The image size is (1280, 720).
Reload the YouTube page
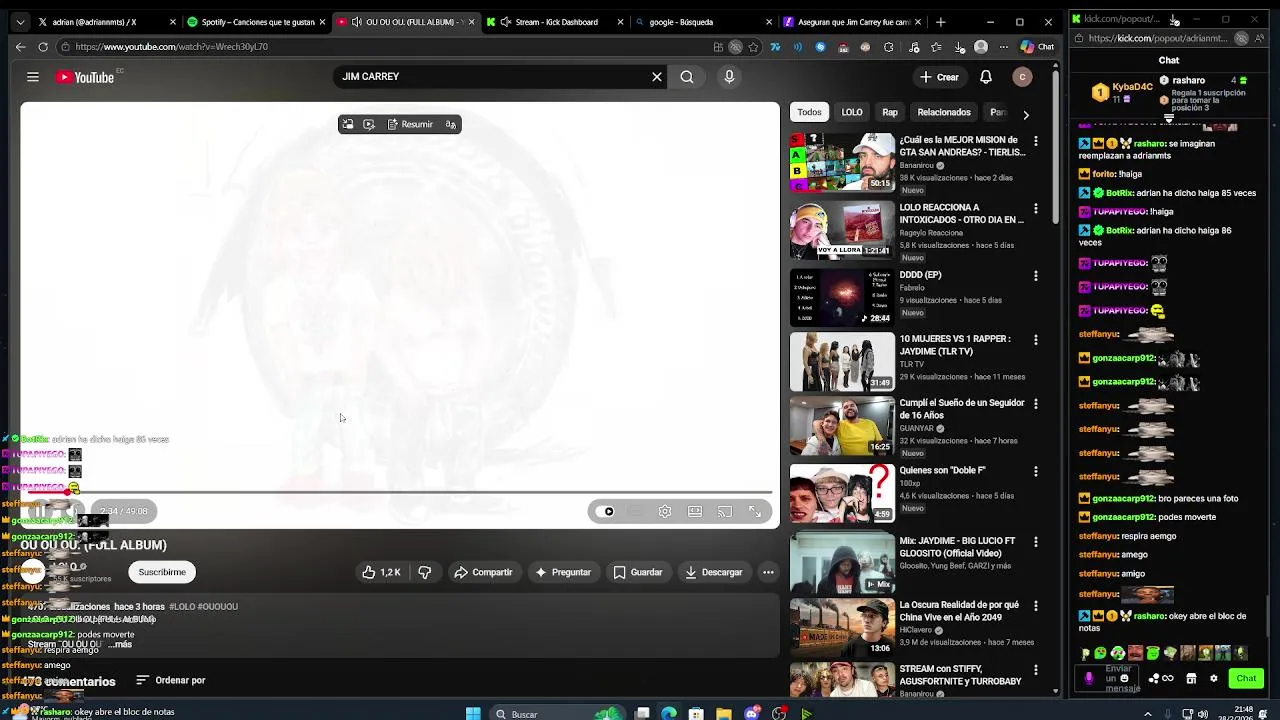(43, 46)
